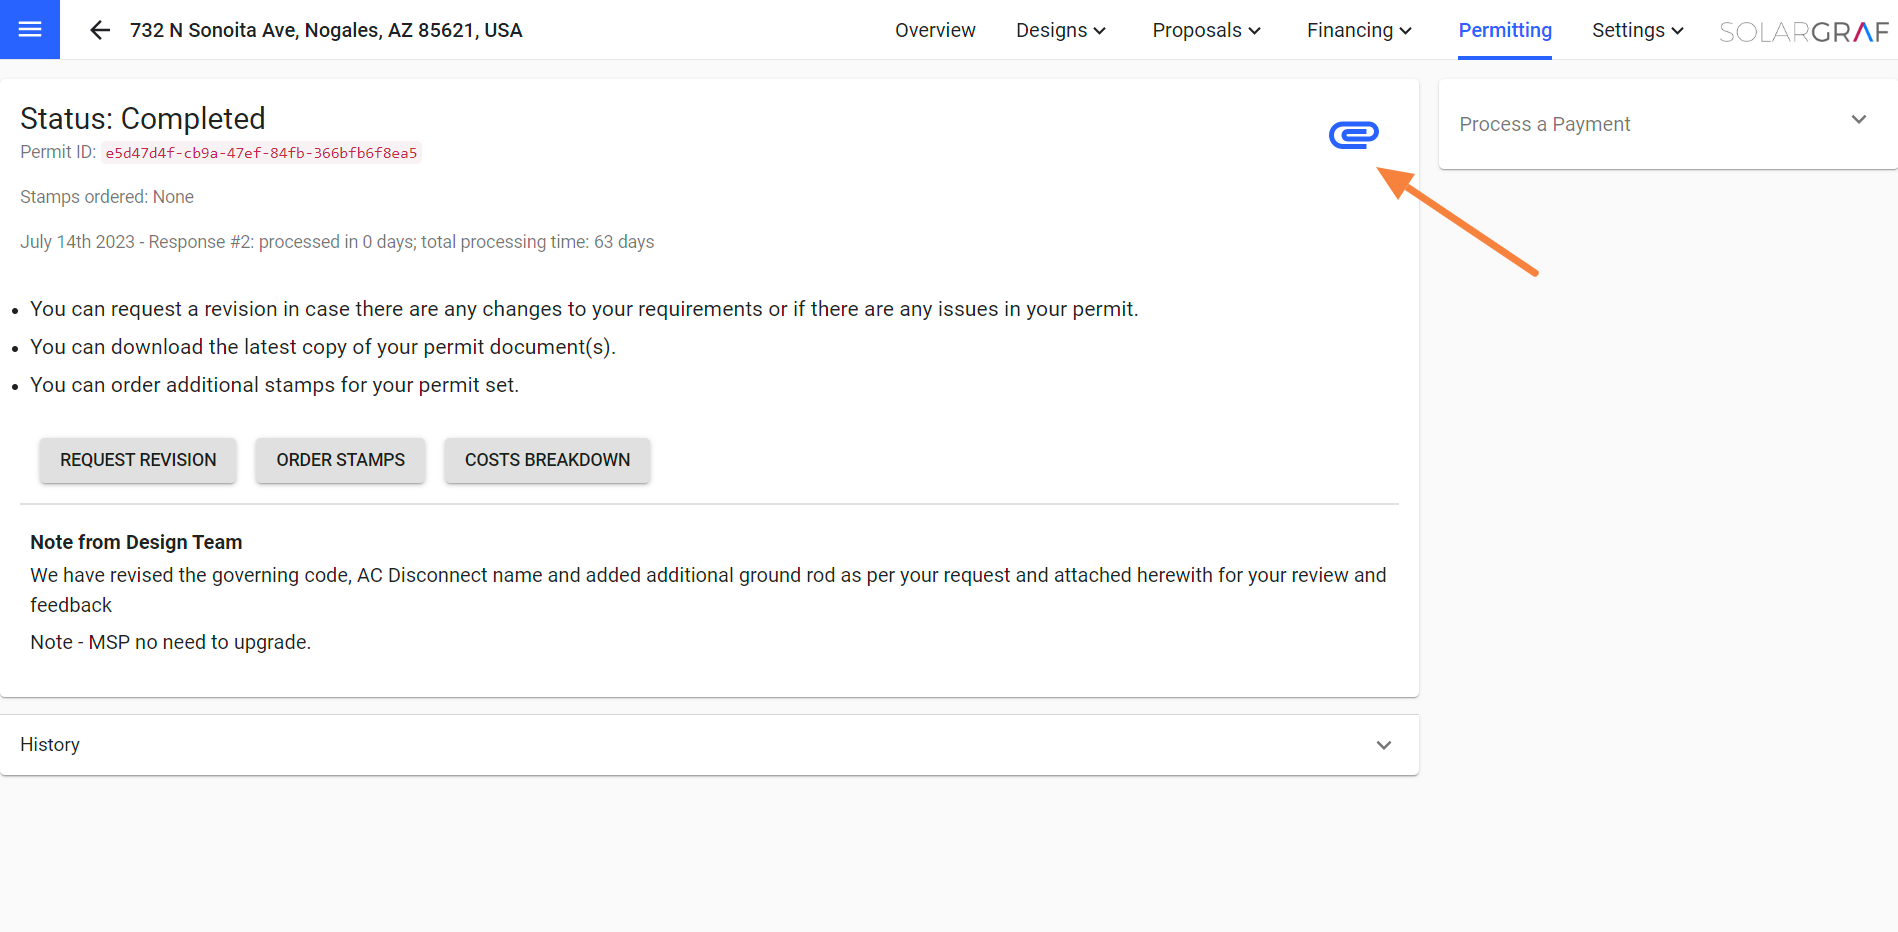The width and height of the screenshot is (1898, 932).
Task: Click the REQUEST REVISION button
Action: 137,460
